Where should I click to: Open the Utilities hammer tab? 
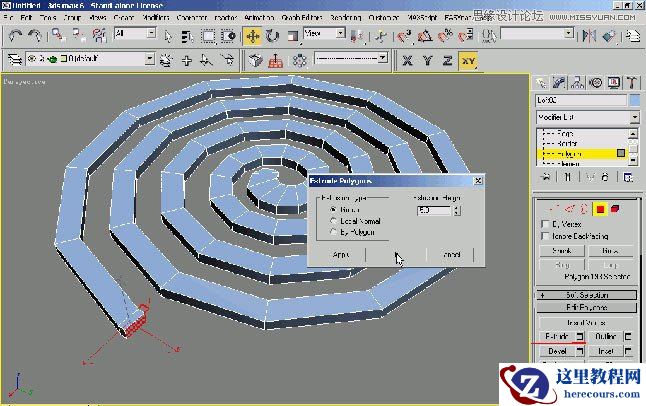(x=632, y=83)
